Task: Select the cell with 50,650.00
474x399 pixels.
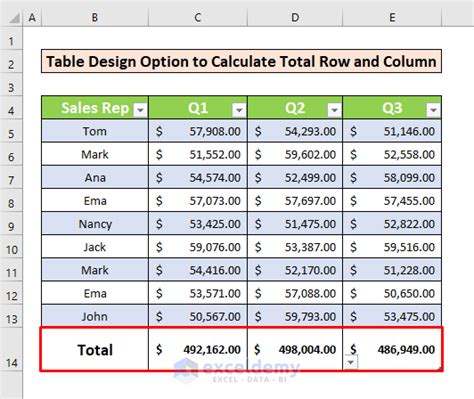Action: [x=392, y=293]
